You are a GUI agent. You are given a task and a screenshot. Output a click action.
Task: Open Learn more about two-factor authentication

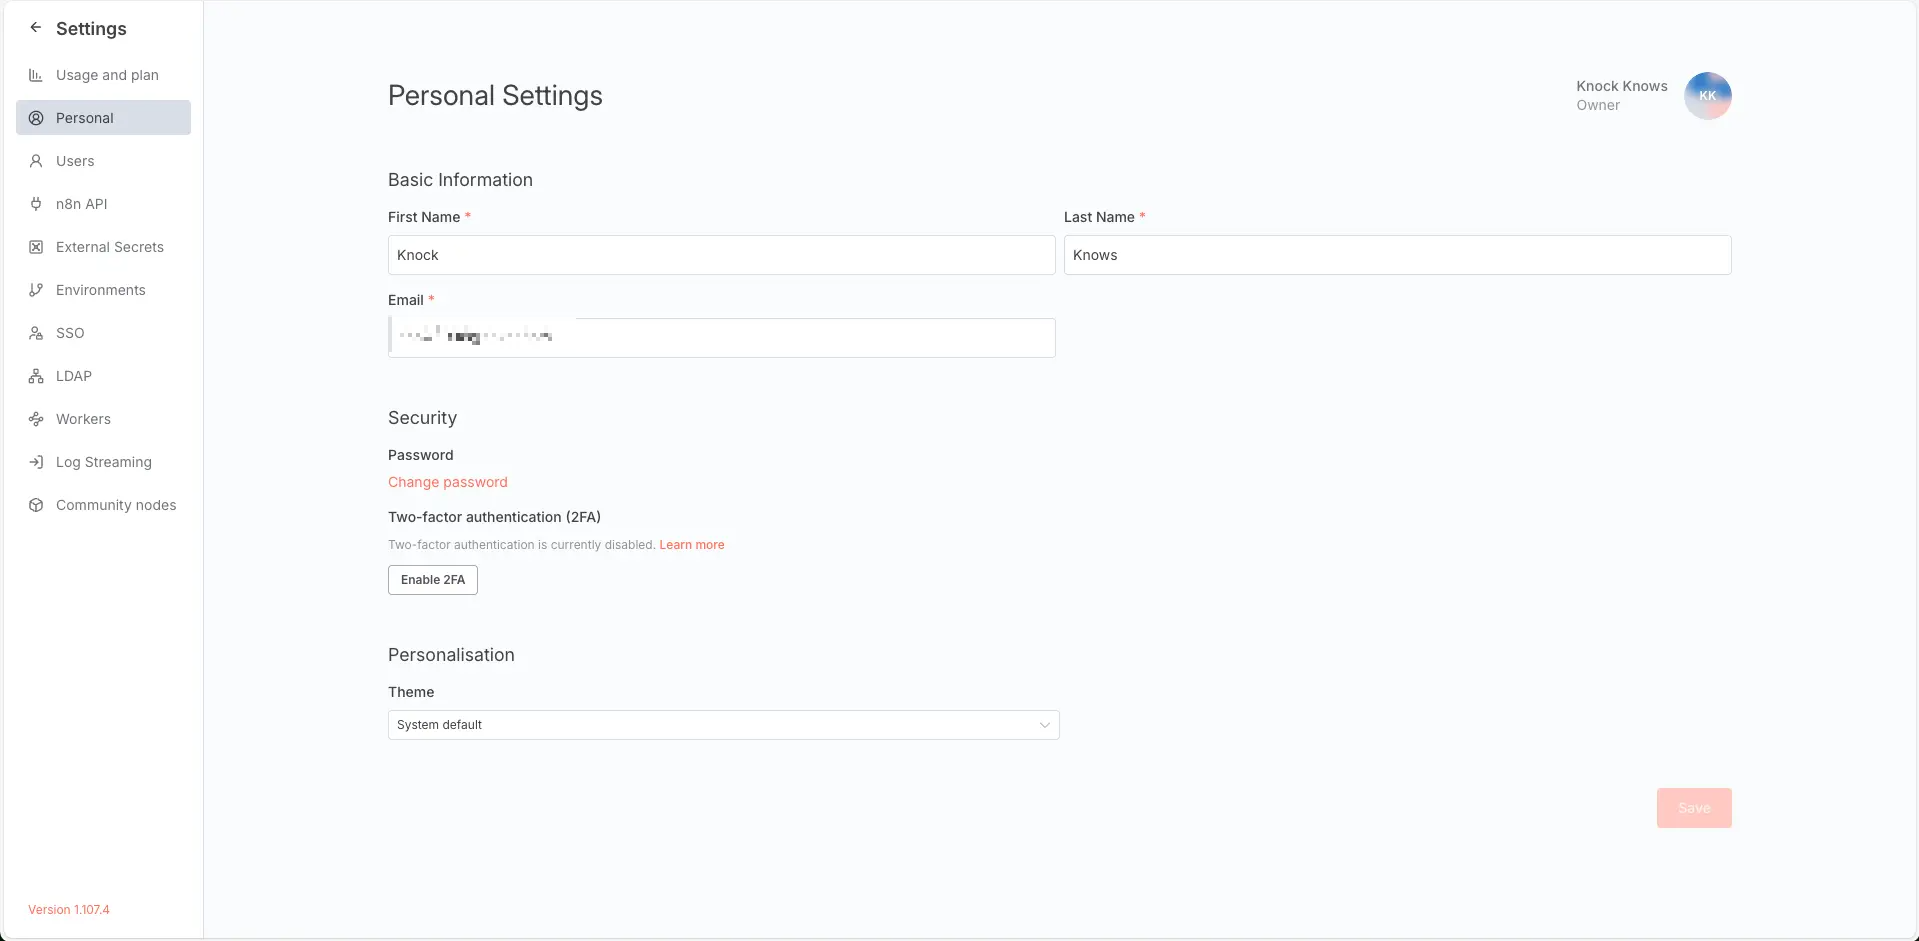691,544
